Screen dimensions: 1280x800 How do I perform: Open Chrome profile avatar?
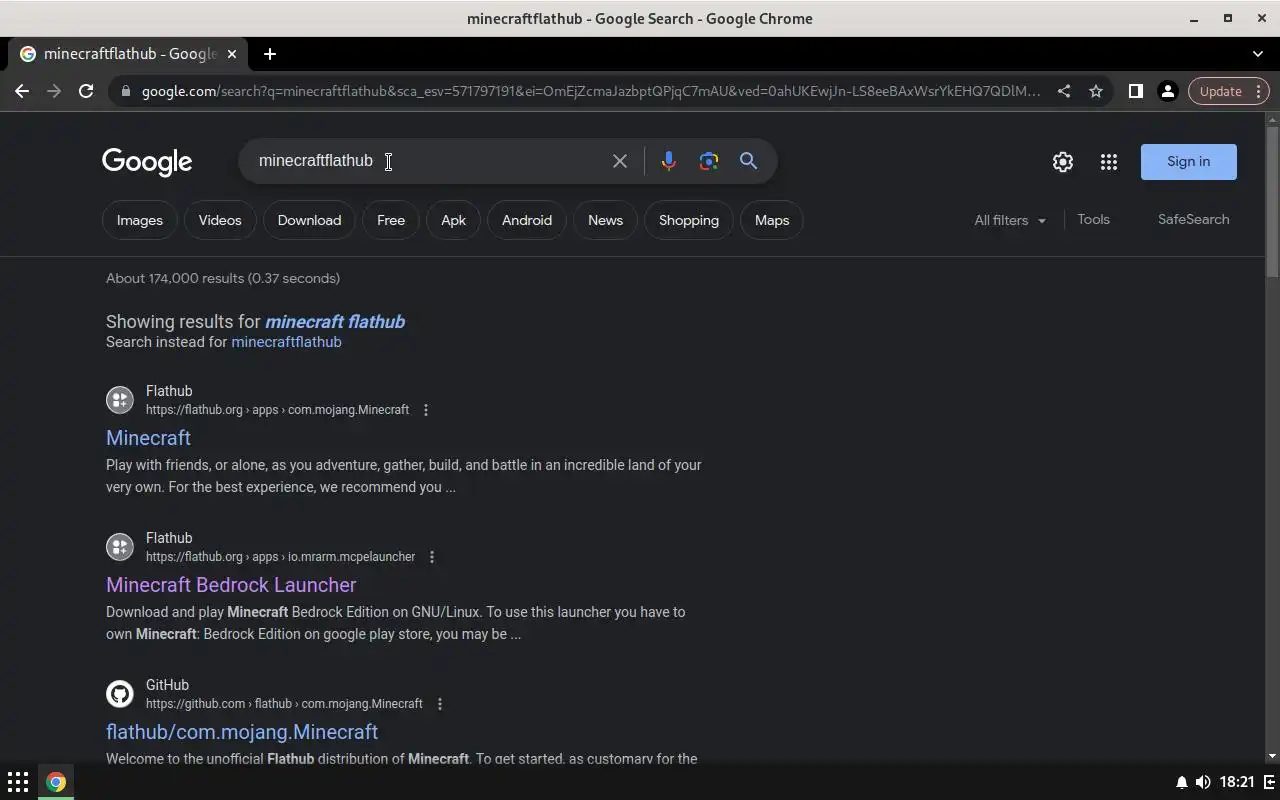coord(1167,91)
